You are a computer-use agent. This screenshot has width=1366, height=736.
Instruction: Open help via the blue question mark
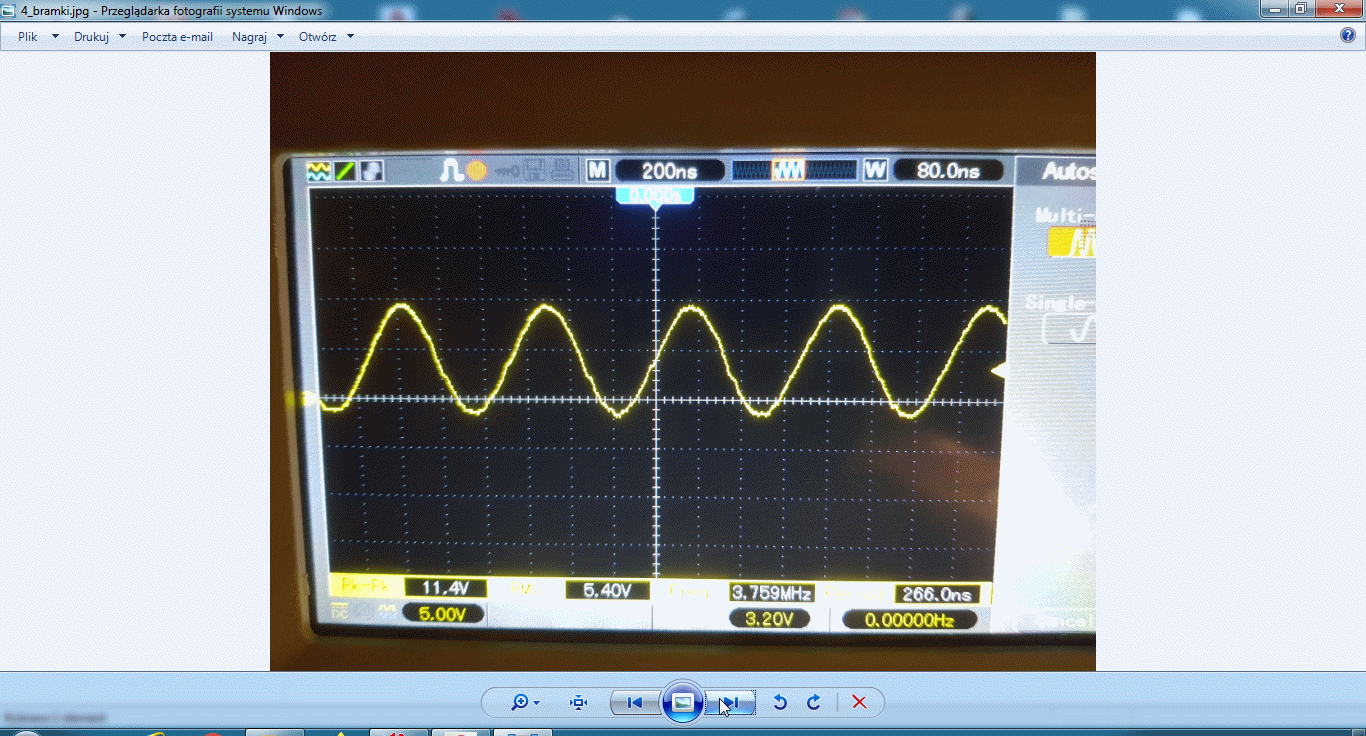coord(1347,36)
